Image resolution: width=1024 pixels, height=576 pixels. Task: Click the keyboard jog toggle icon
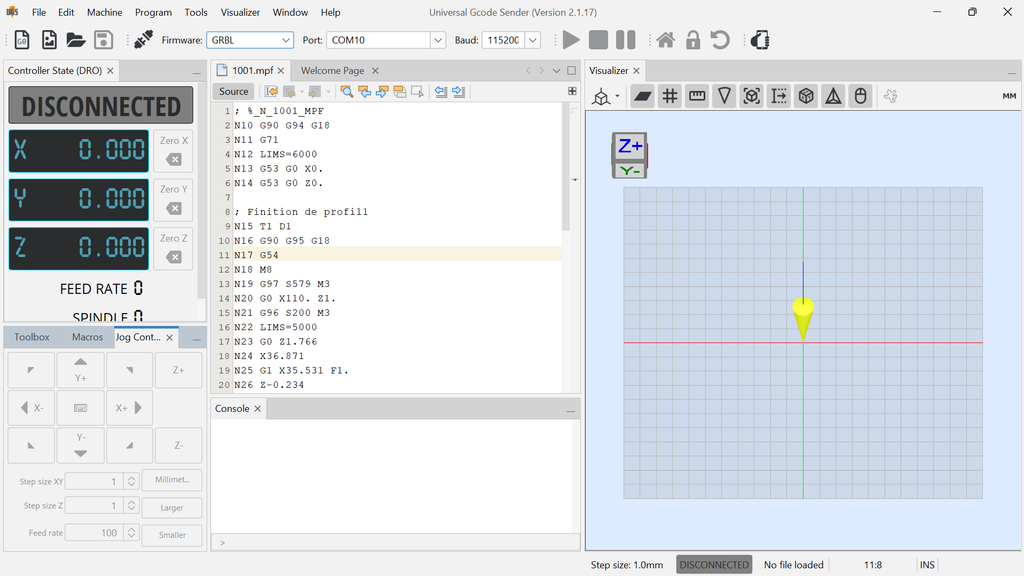(80, 408)
